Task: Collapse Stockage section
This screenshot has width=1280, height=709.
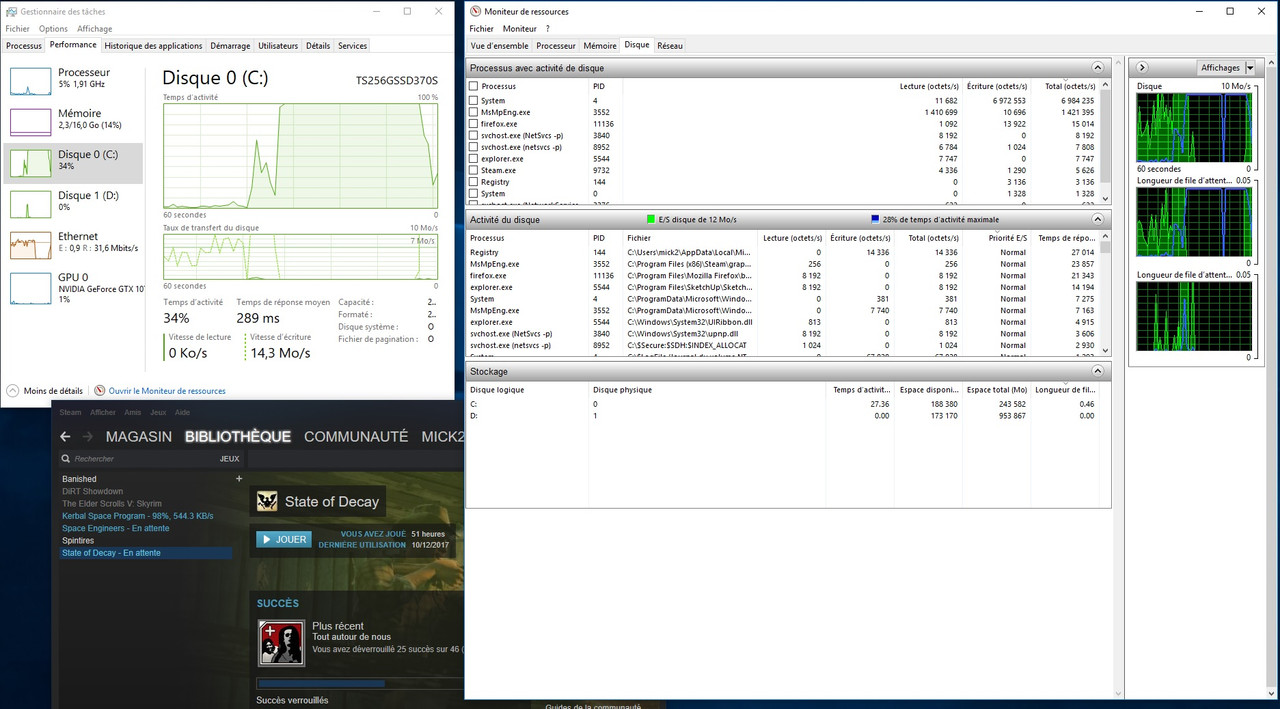Action: click(x=1097, y=371)
